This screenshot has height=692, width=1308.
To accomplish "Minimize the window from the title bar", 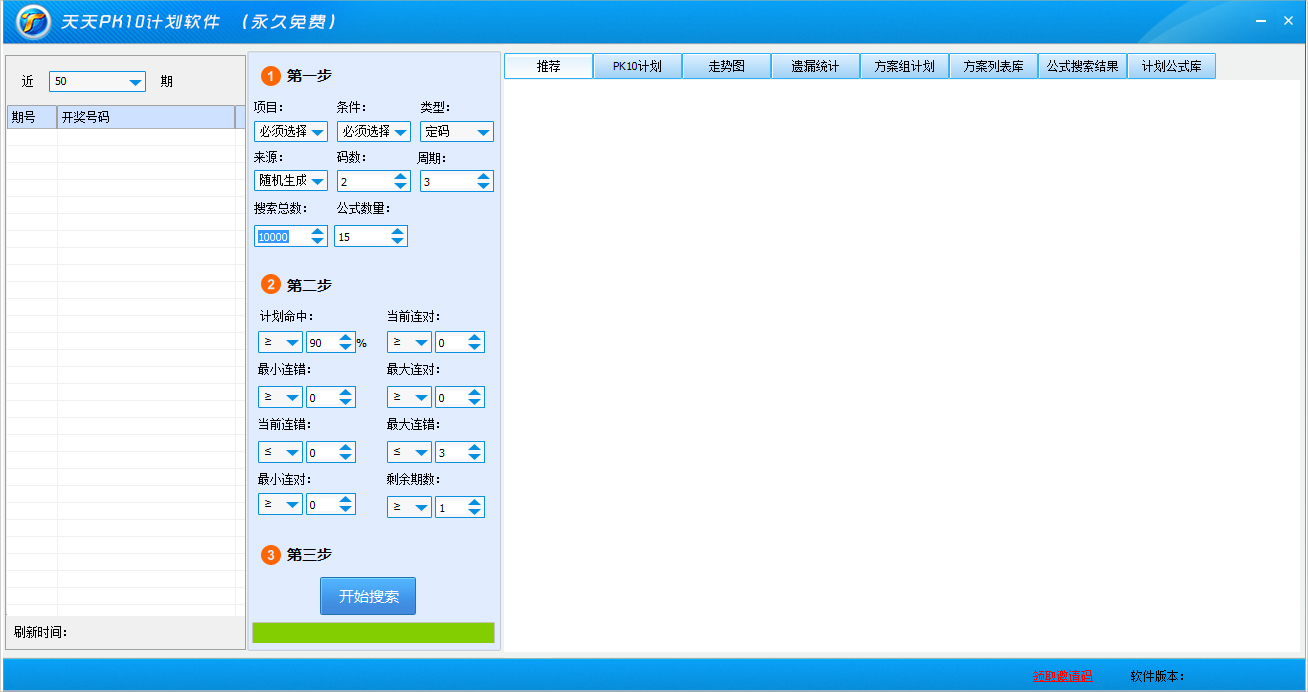I will 1262,21.
